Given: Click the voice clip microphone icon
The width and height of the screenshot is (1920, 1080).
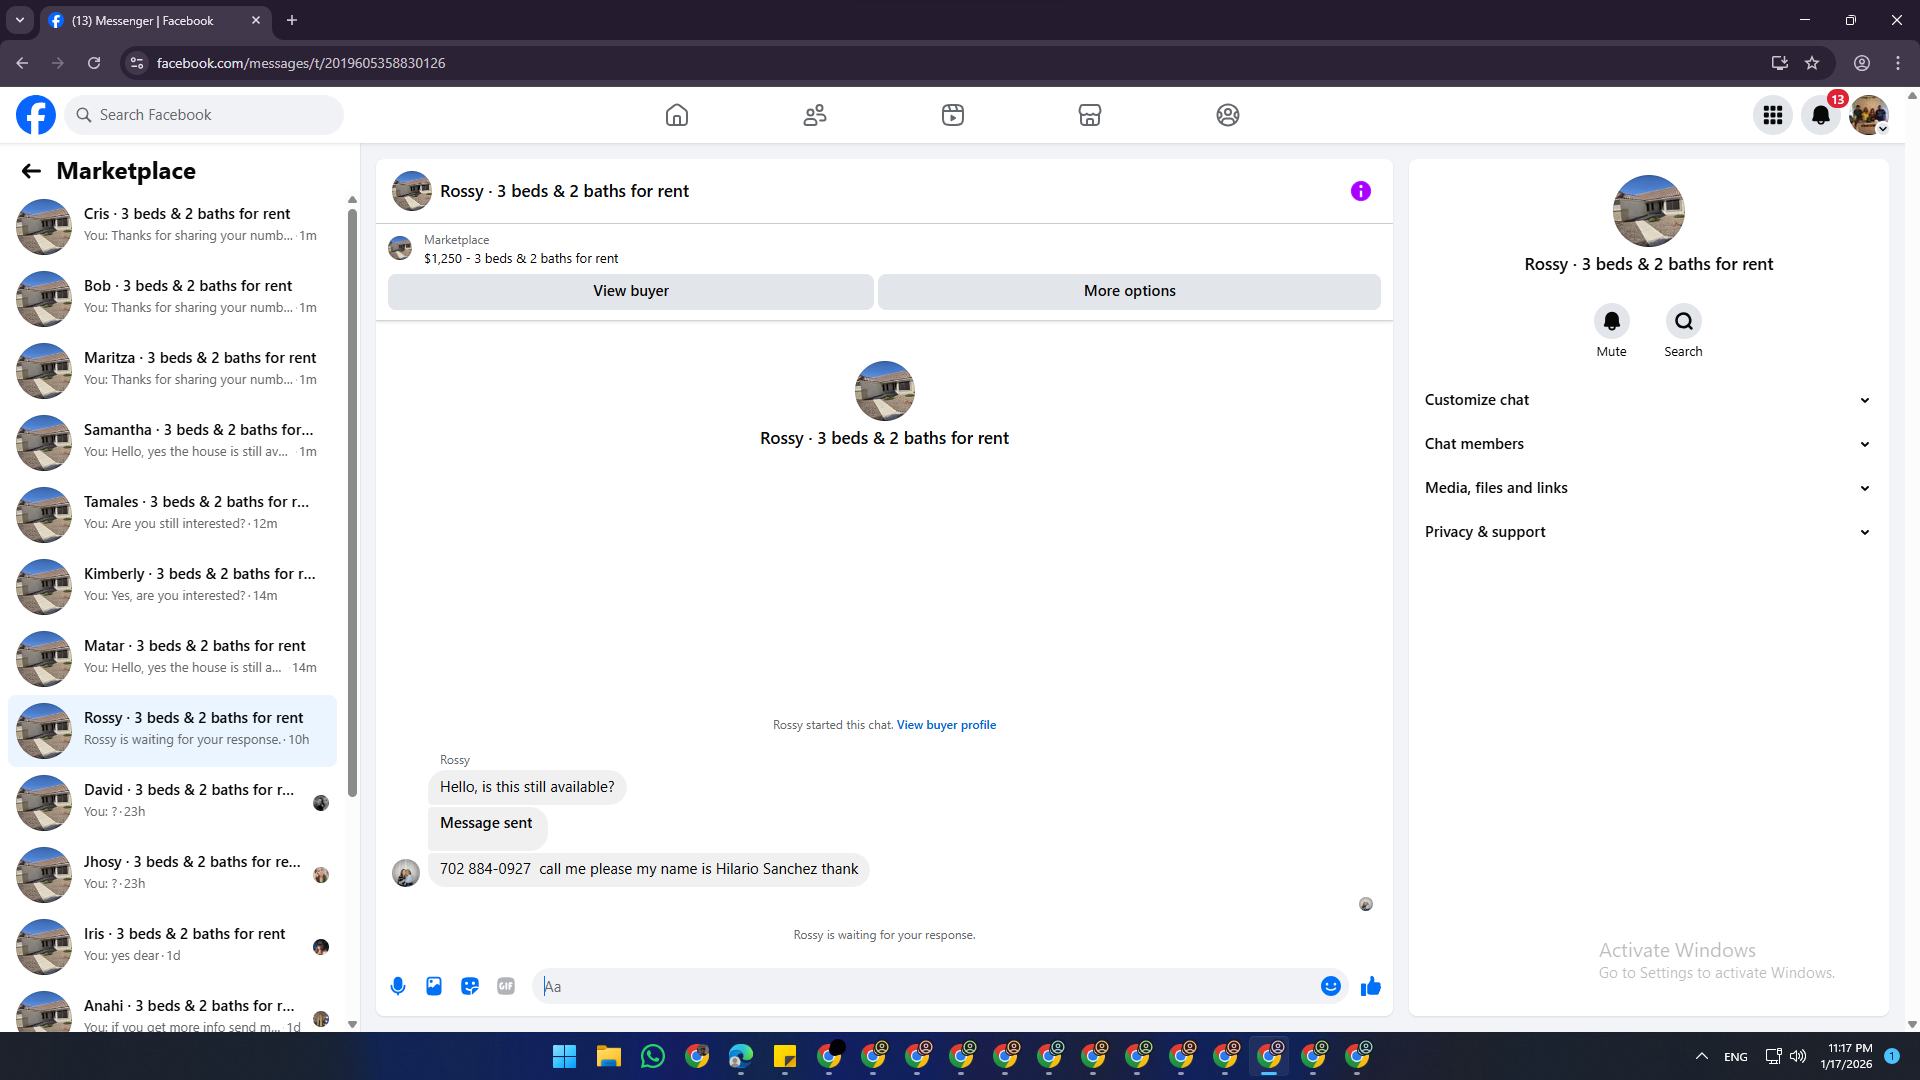Looking at the screenshot, I should (x=398, y=986).
